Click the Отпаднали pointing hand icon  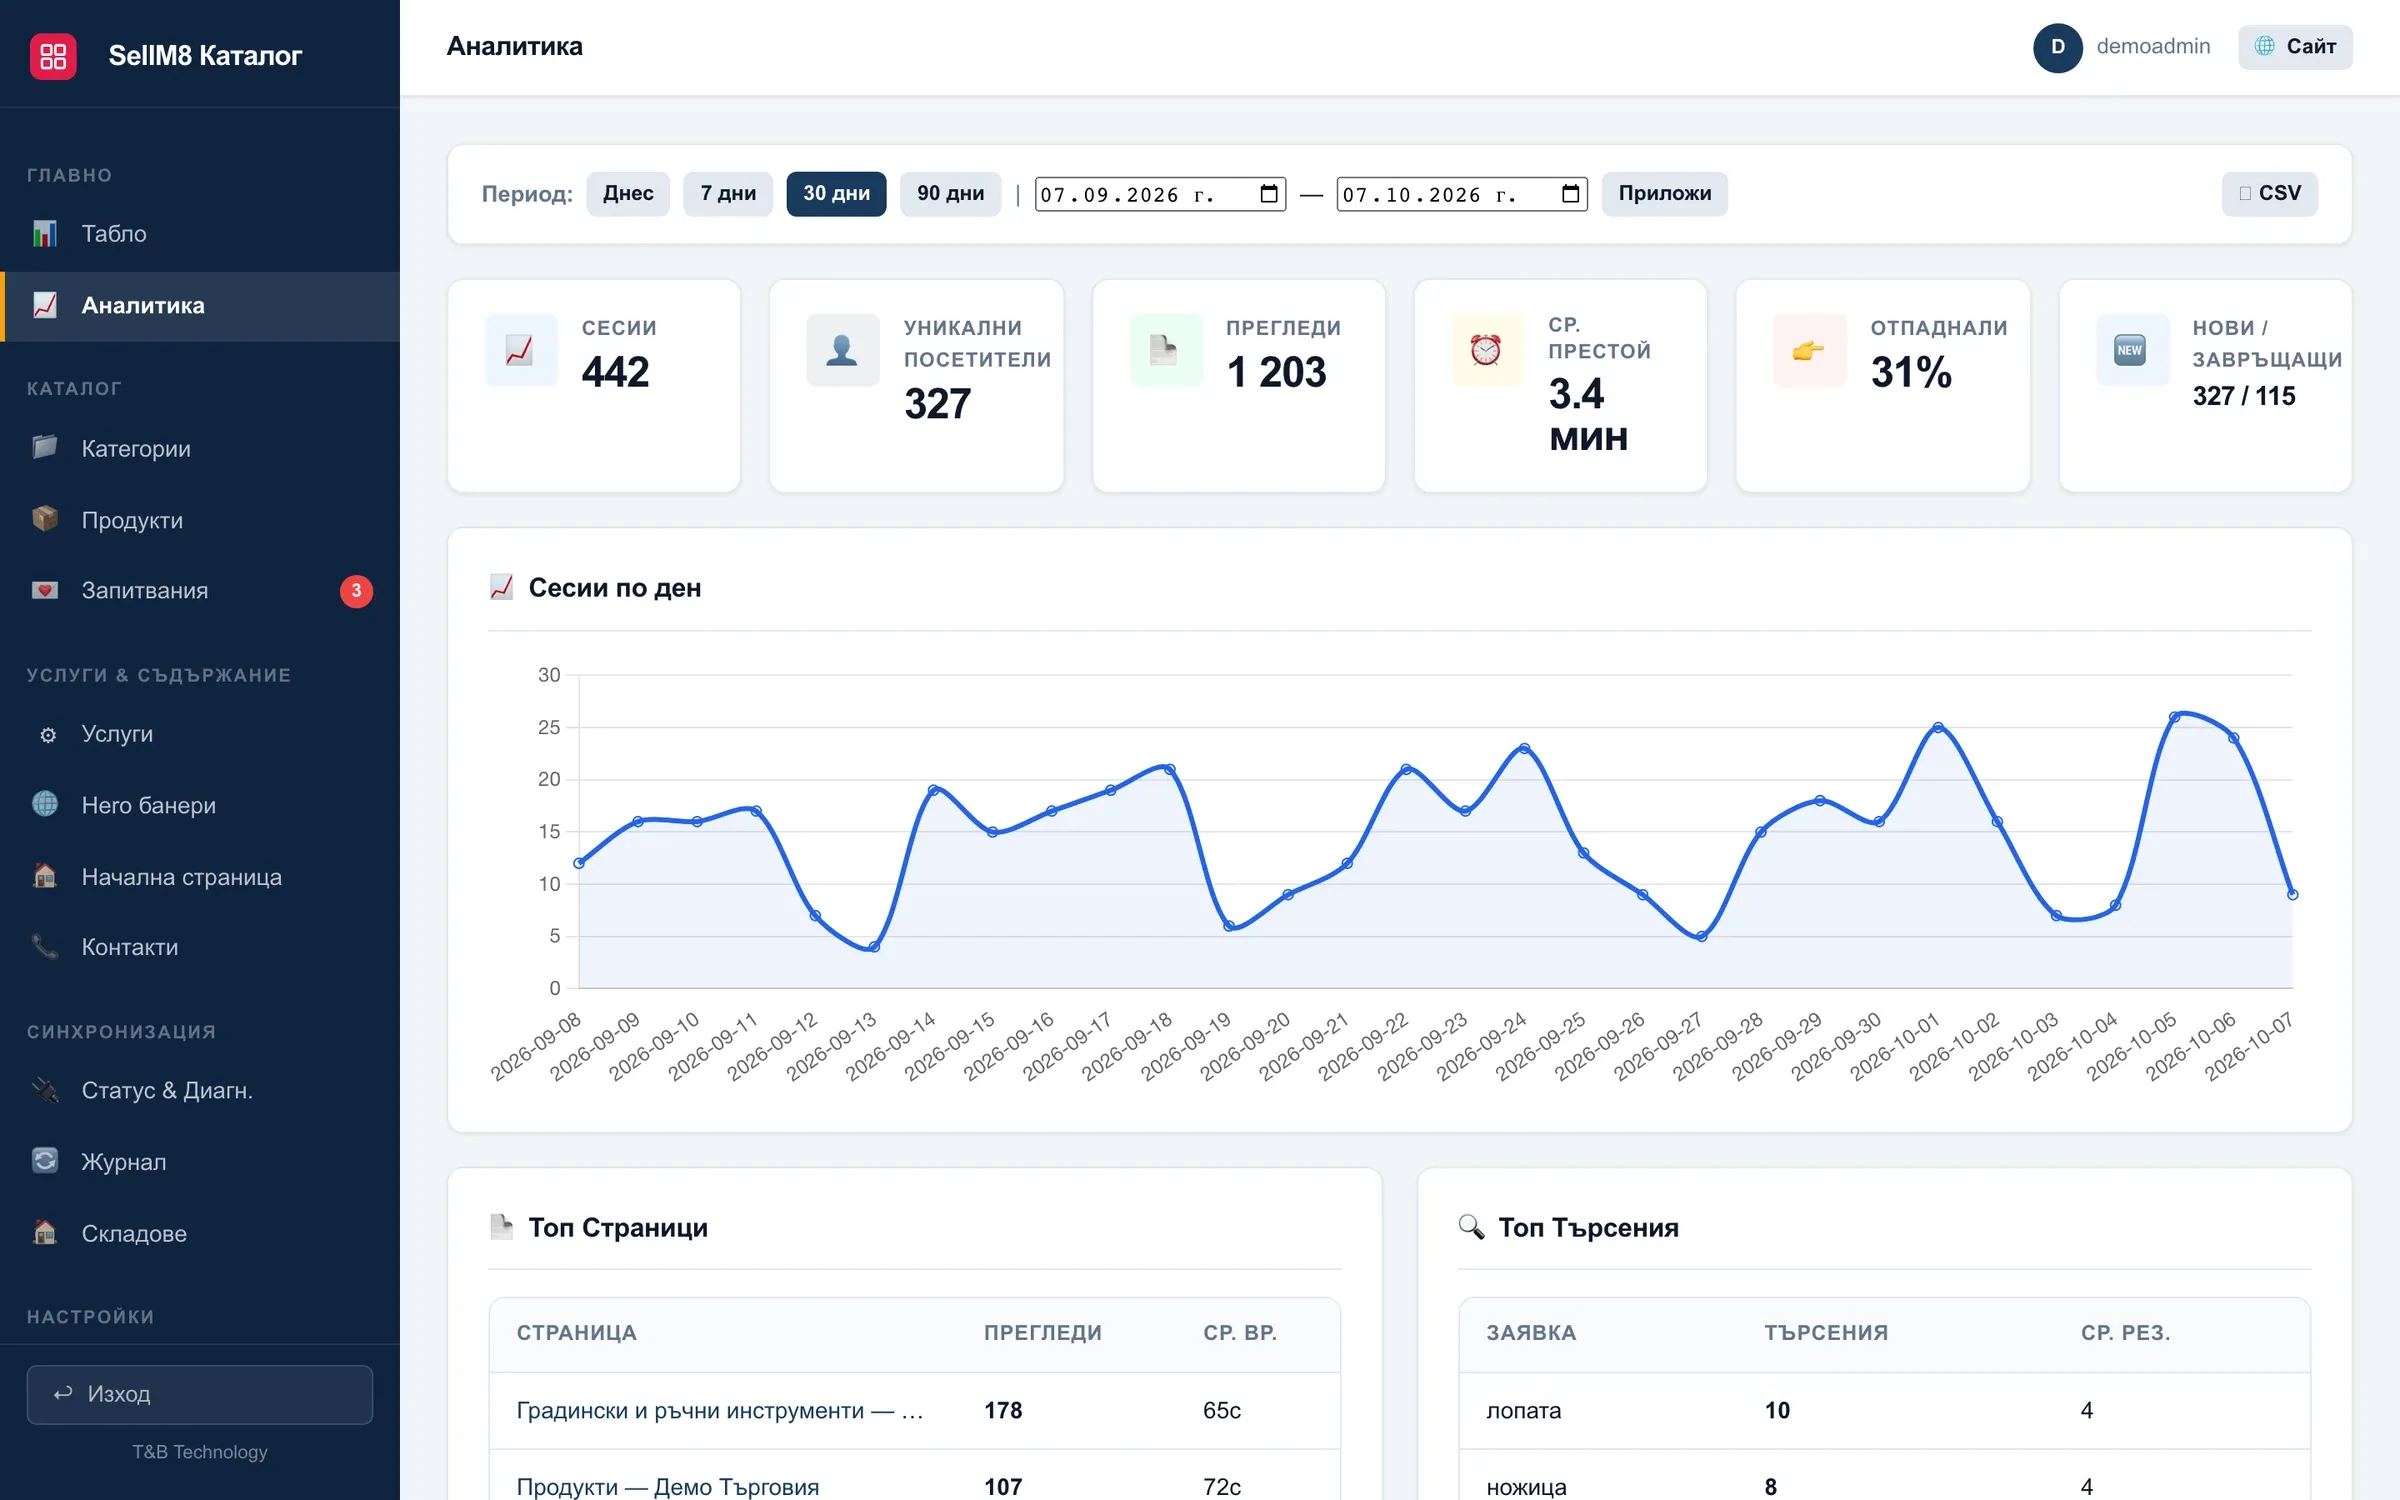coord(1809,350)
